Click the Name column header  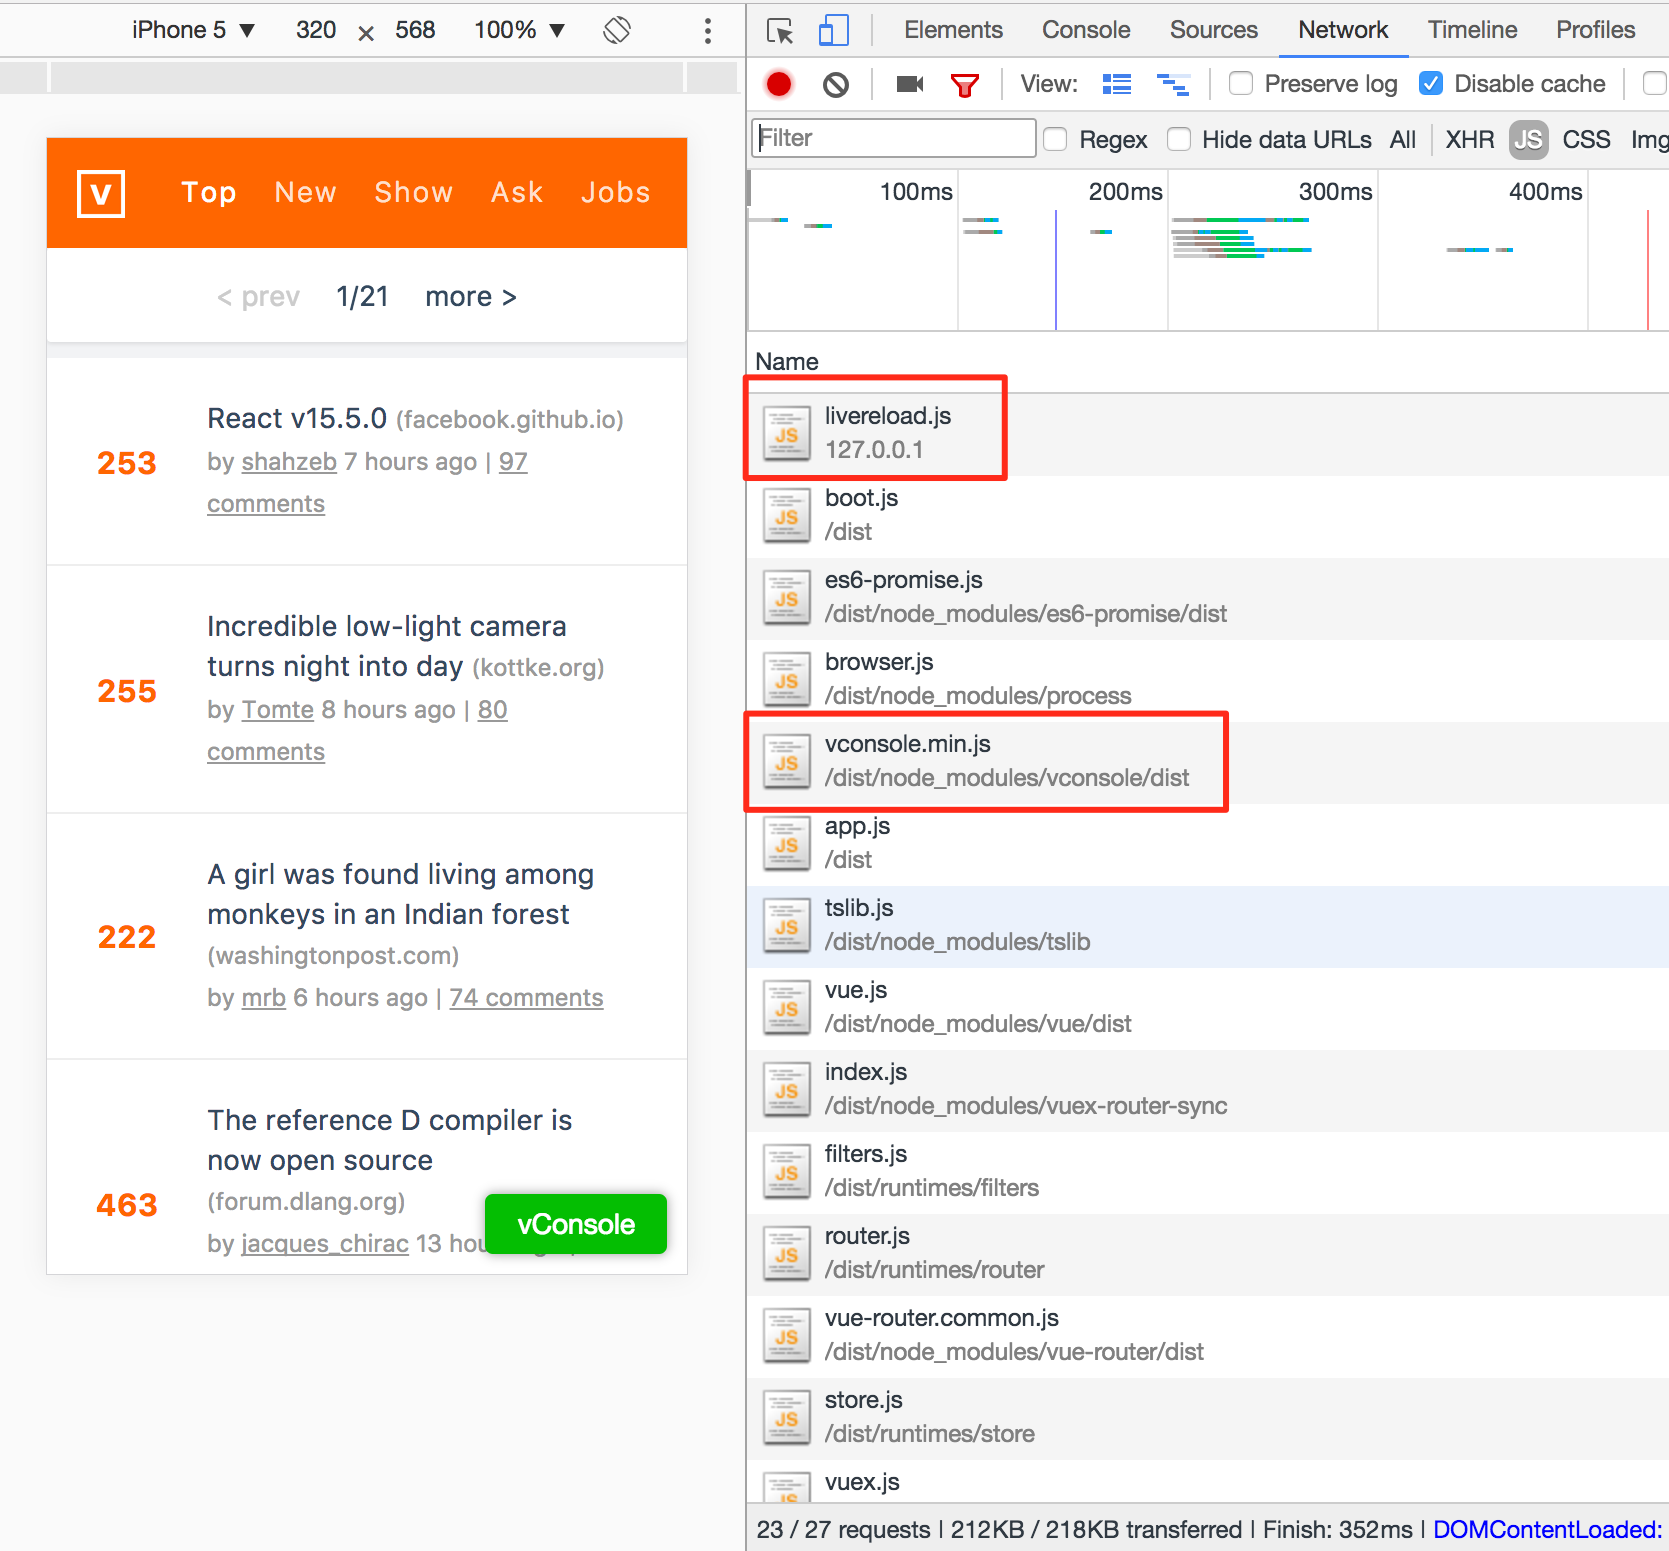pos(787,362)
